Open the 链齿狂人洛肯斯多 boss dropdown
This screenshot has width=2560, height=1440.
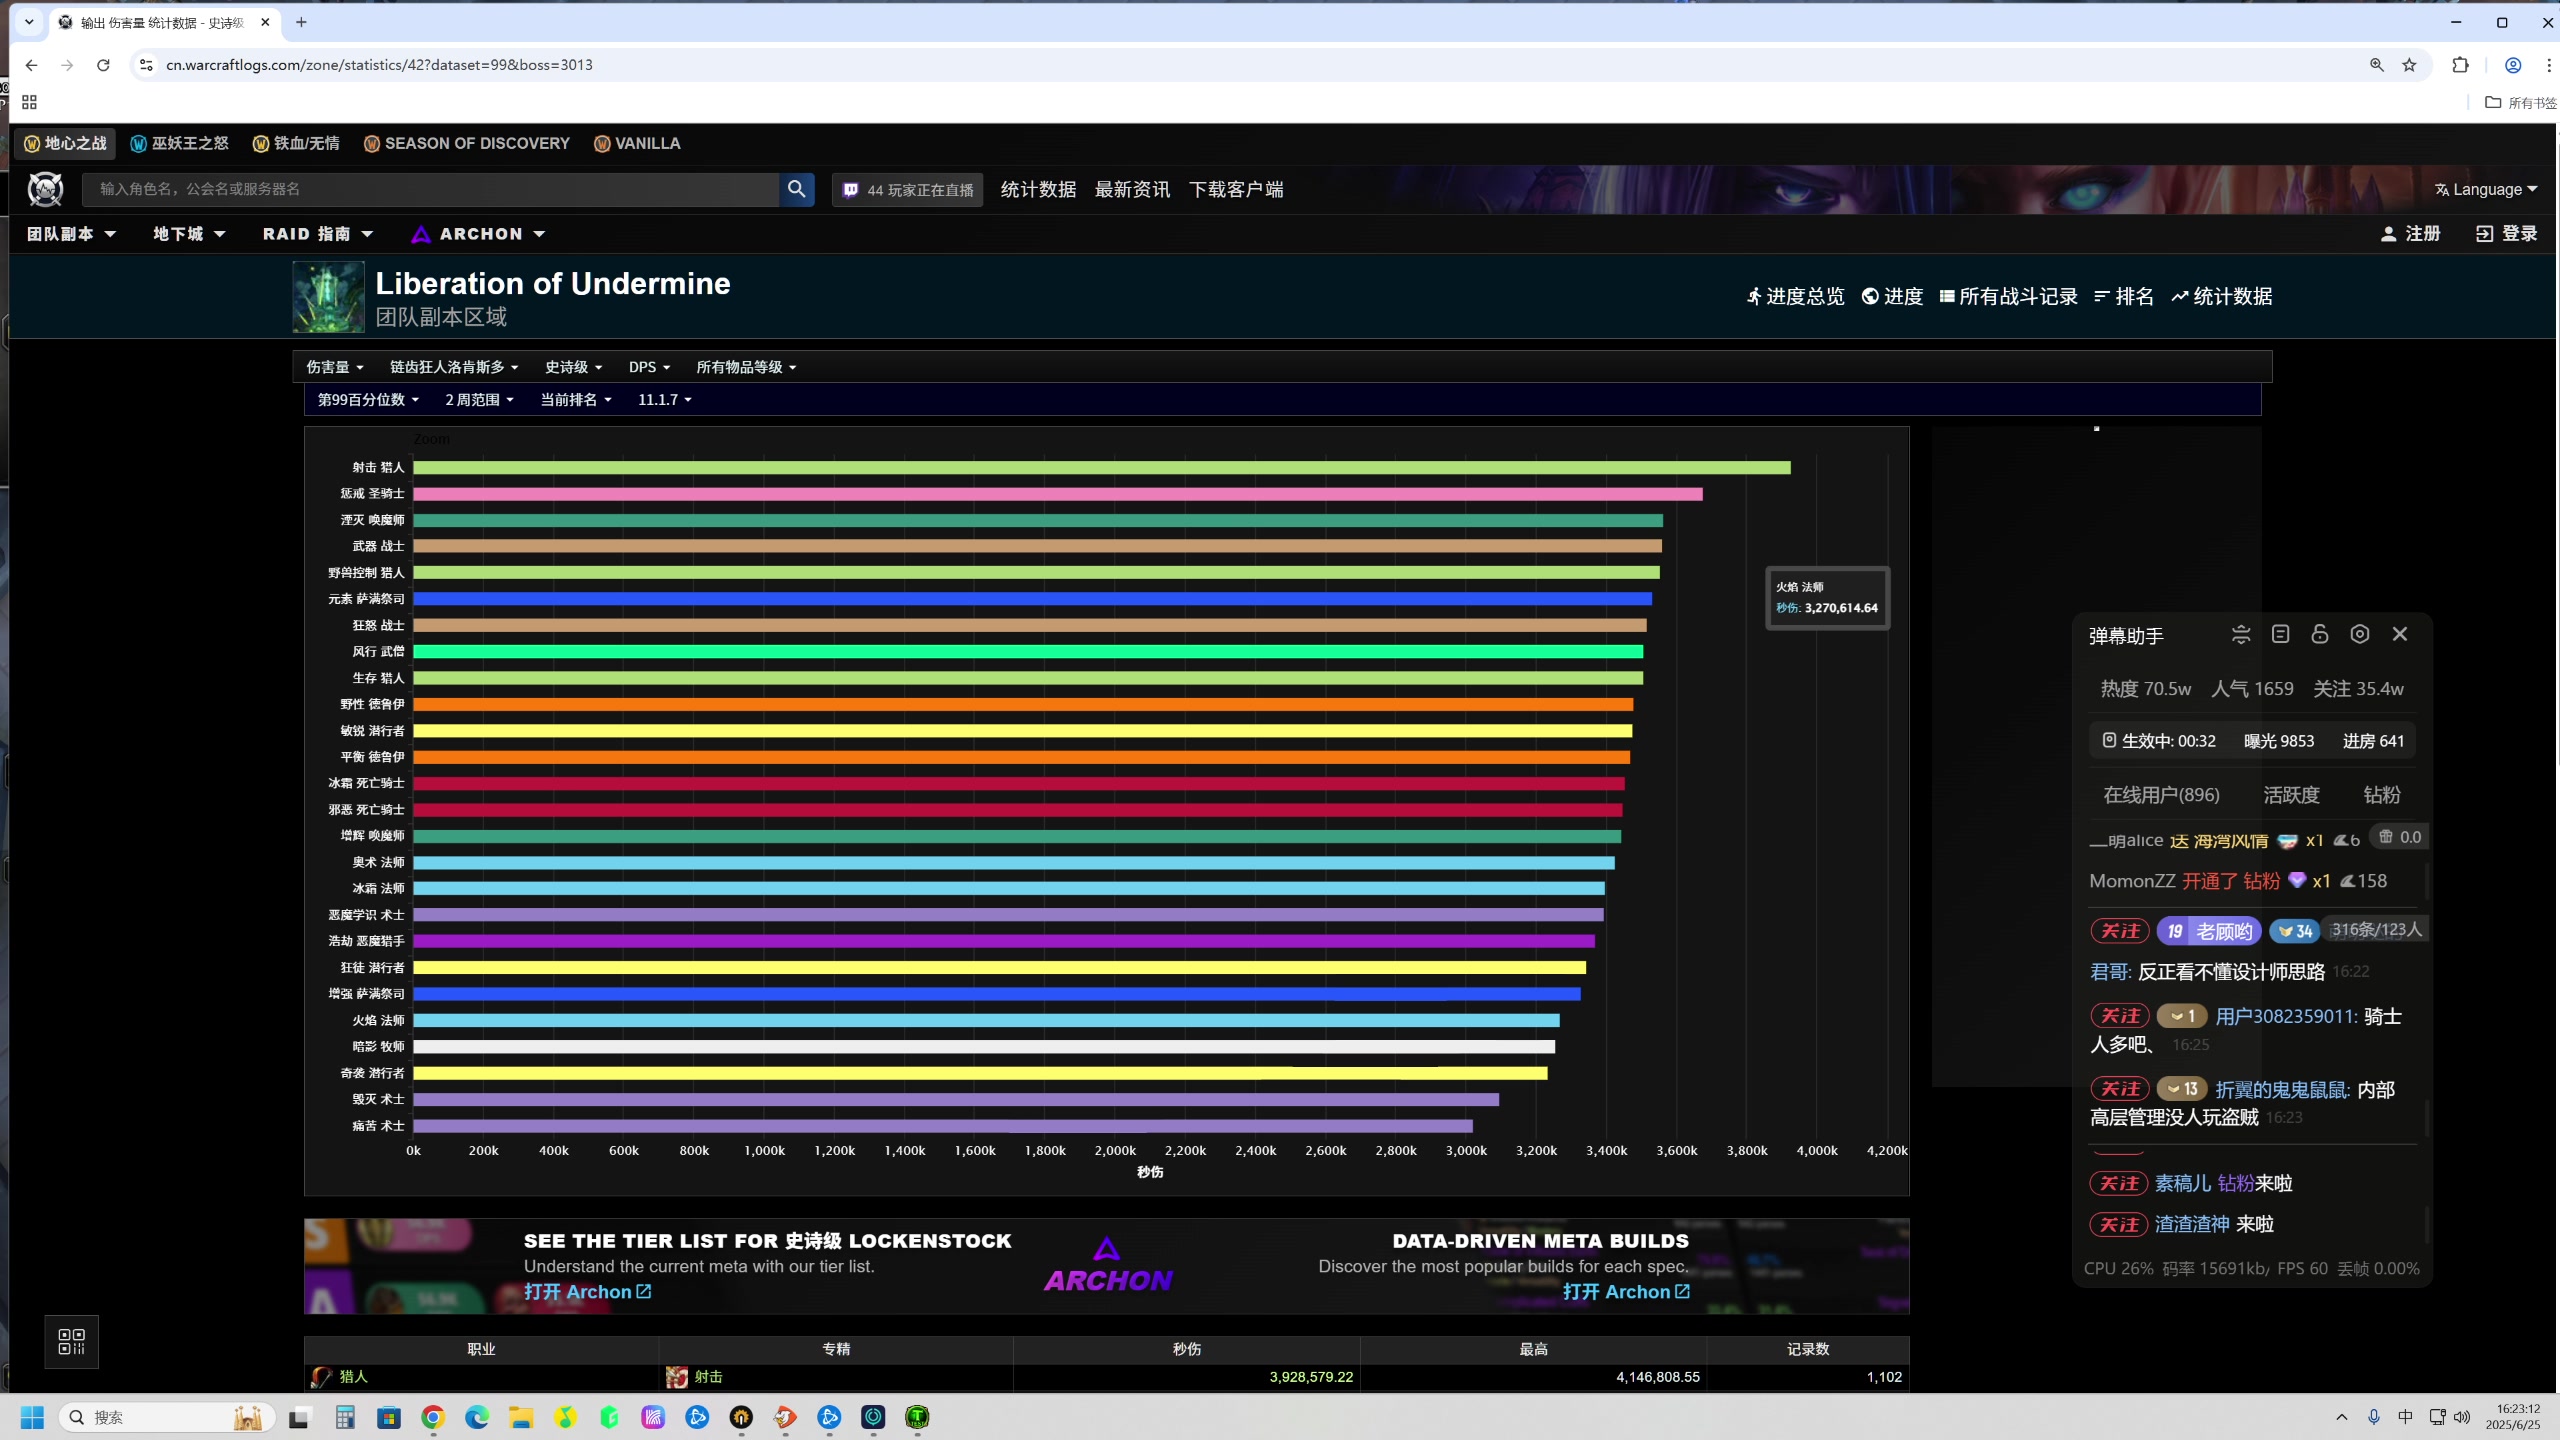coord(454,367)
